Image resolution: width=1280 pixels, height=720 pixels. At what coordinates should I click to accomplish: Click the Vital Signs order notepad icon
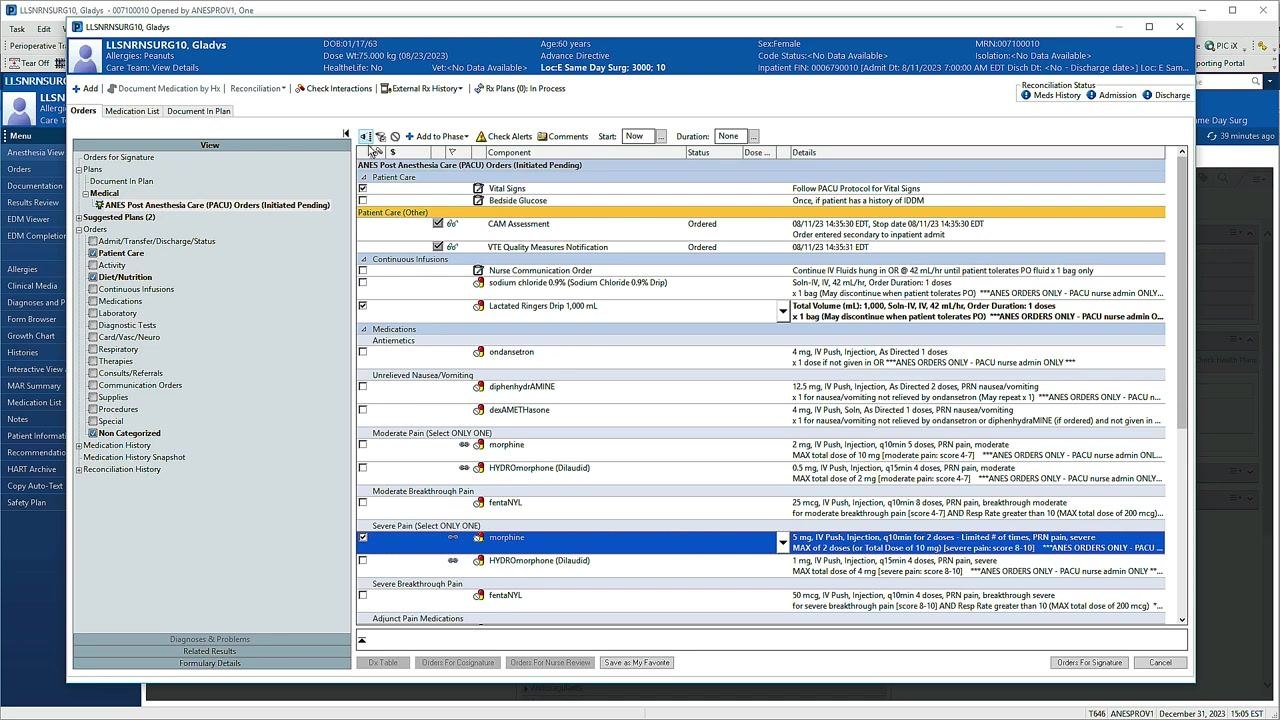(478, 189)
